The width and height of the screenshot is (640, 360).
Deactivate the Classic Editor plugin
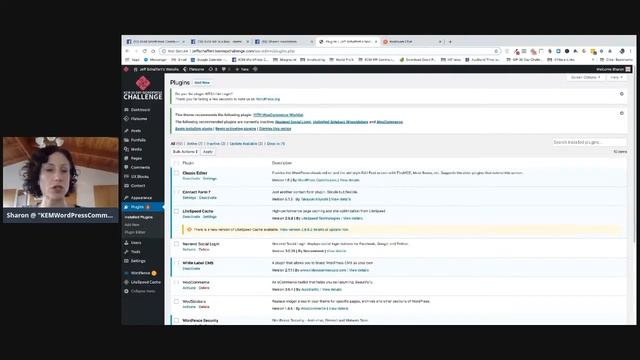[x=191, y=179]
